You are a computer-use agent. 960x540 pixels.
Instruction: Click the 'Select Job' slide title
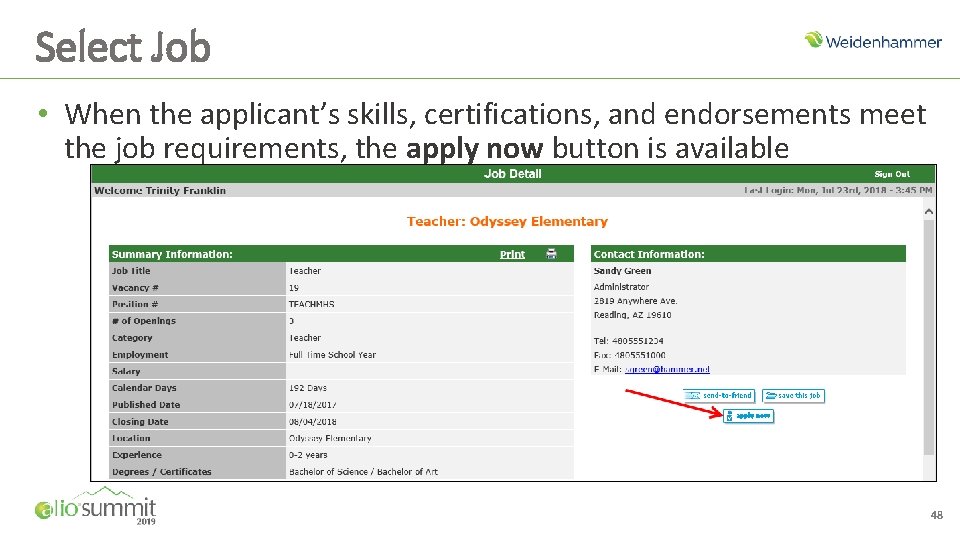tap(123, 47)
